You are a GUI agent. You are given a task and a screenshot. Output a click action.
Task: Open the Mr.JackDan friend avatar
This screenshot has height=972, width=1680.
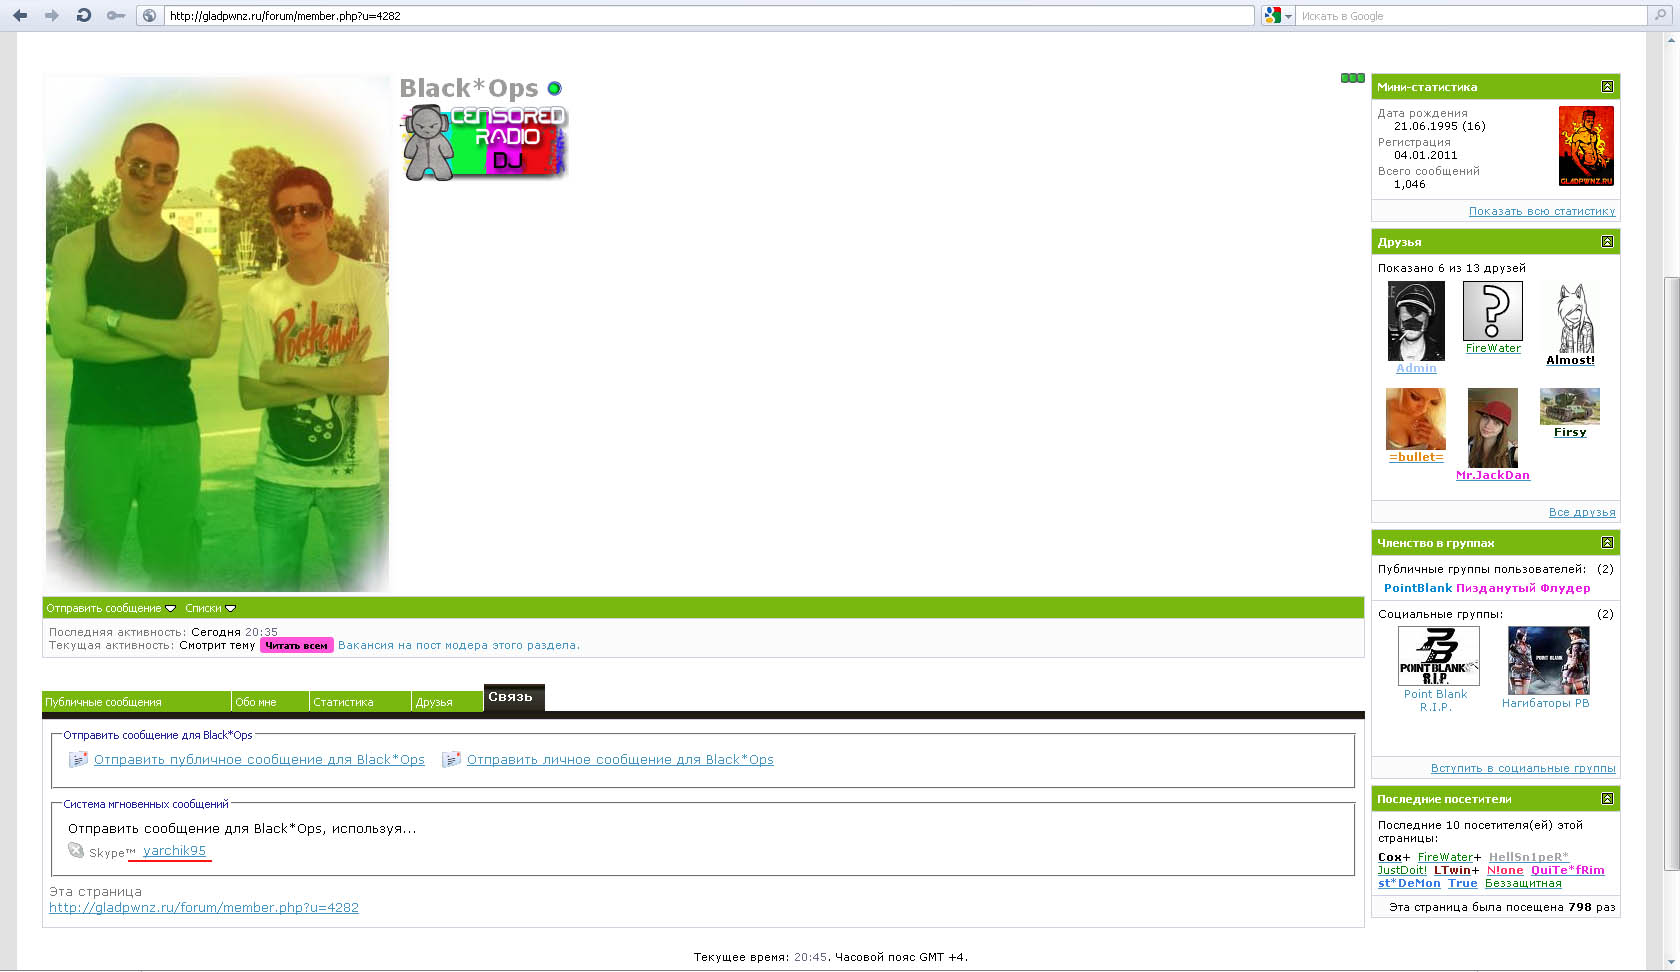click(x=1493, y=428)
